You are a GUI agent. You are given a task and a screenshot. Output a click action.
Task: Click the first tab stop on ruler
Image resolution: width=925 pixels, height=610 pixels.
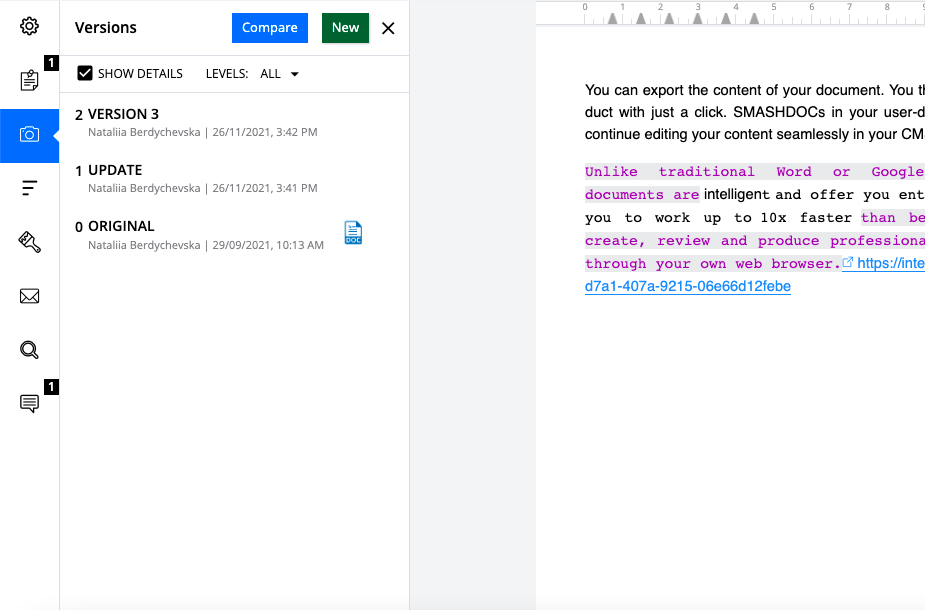coord(612,19)
